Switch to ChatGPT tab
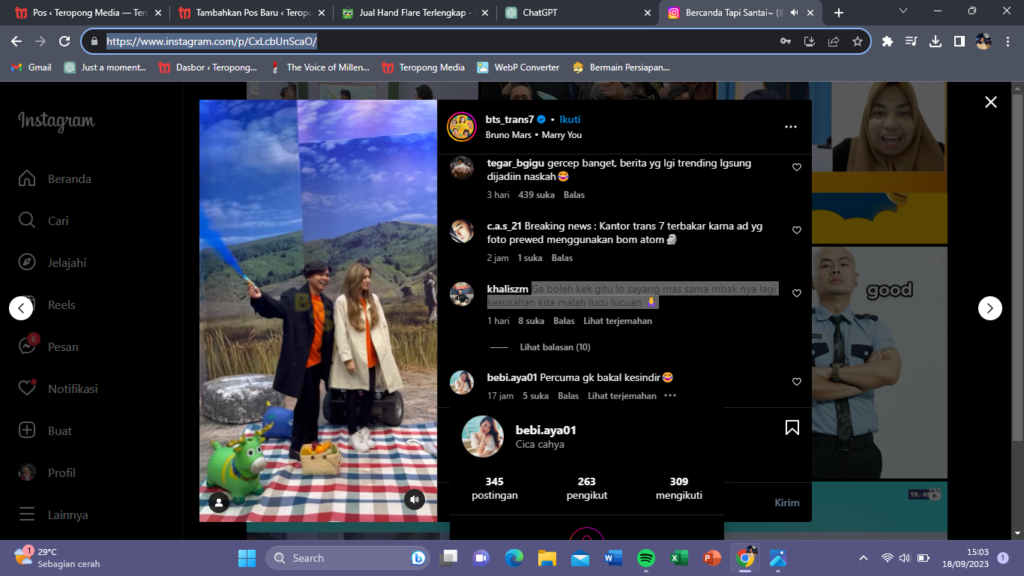The width and height of the screenshot is (1024, 576). tap(579, 12)
